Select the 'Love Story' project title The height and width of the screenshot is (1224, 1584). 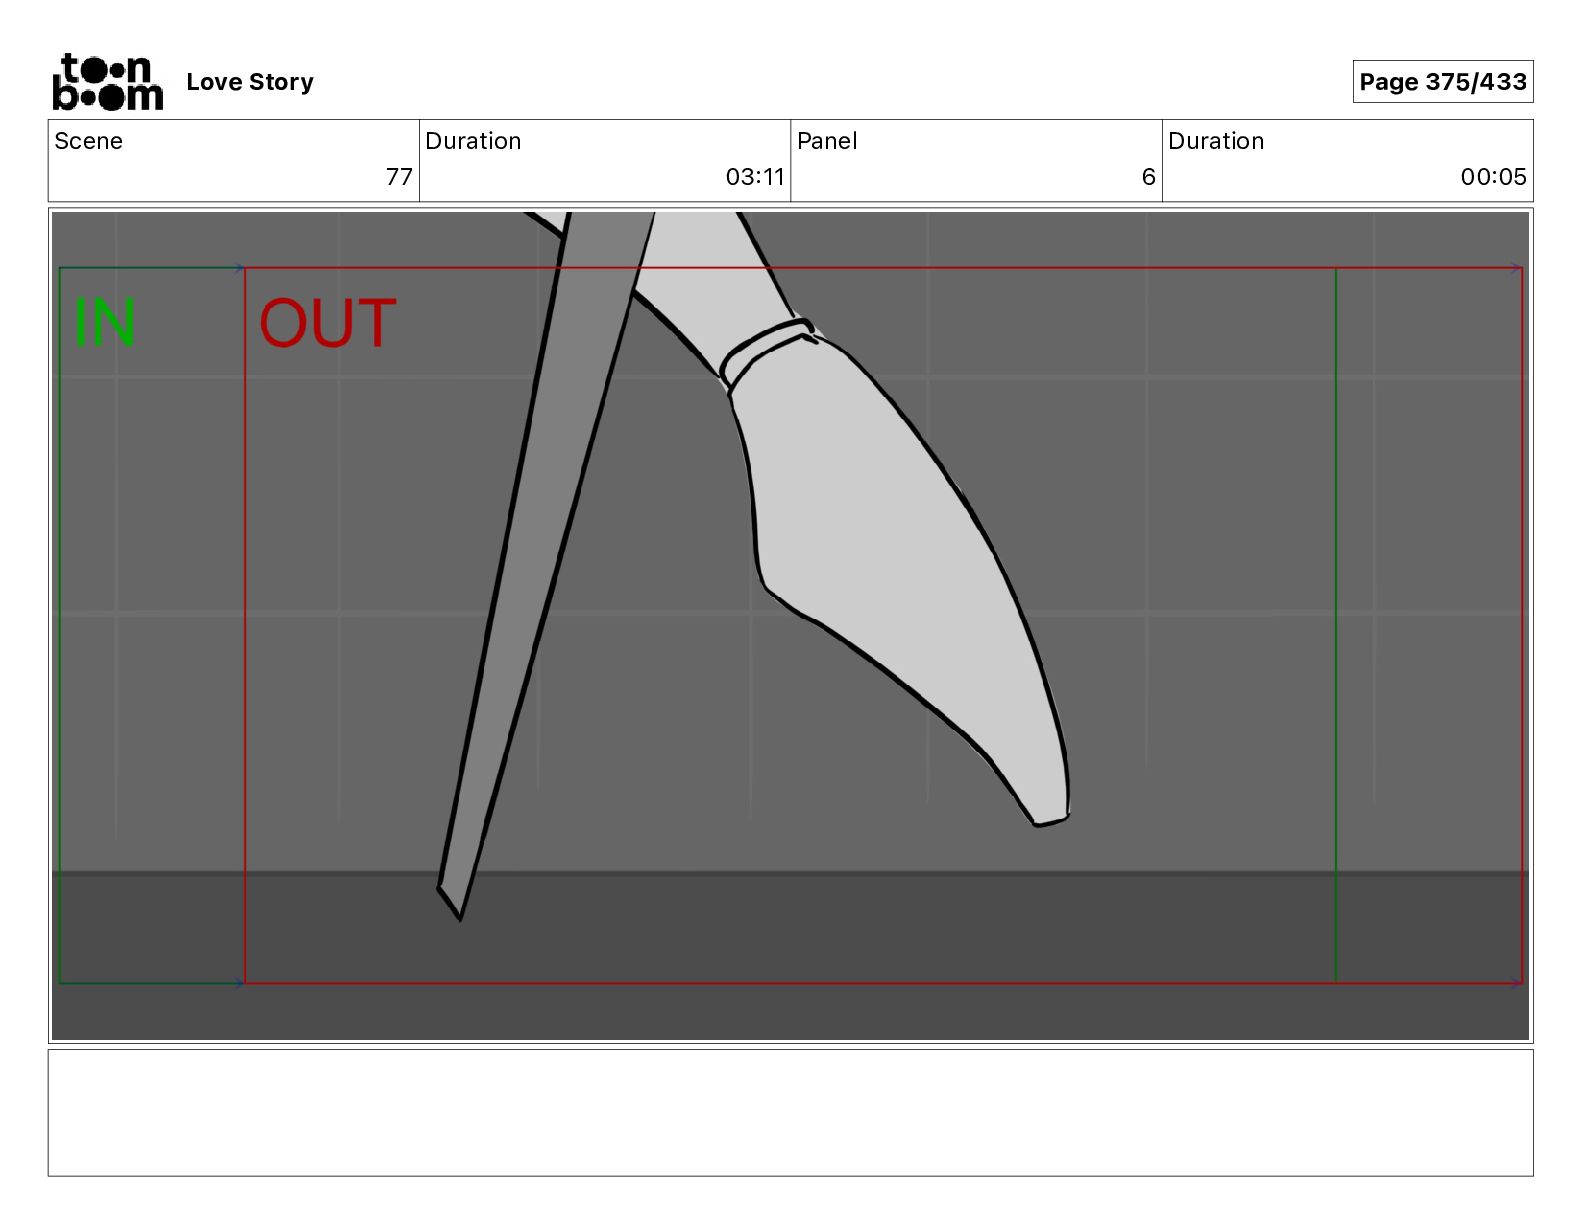tap(250, 82)
